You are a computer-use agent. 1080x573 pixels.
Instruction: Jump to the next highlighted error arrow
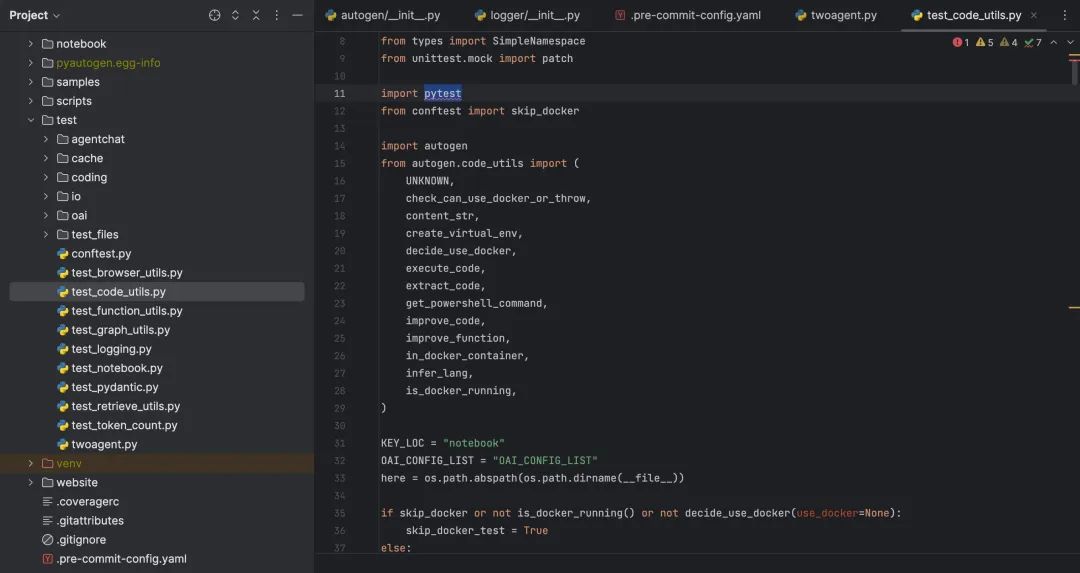pyautogui.click(x=1072, y=42)
